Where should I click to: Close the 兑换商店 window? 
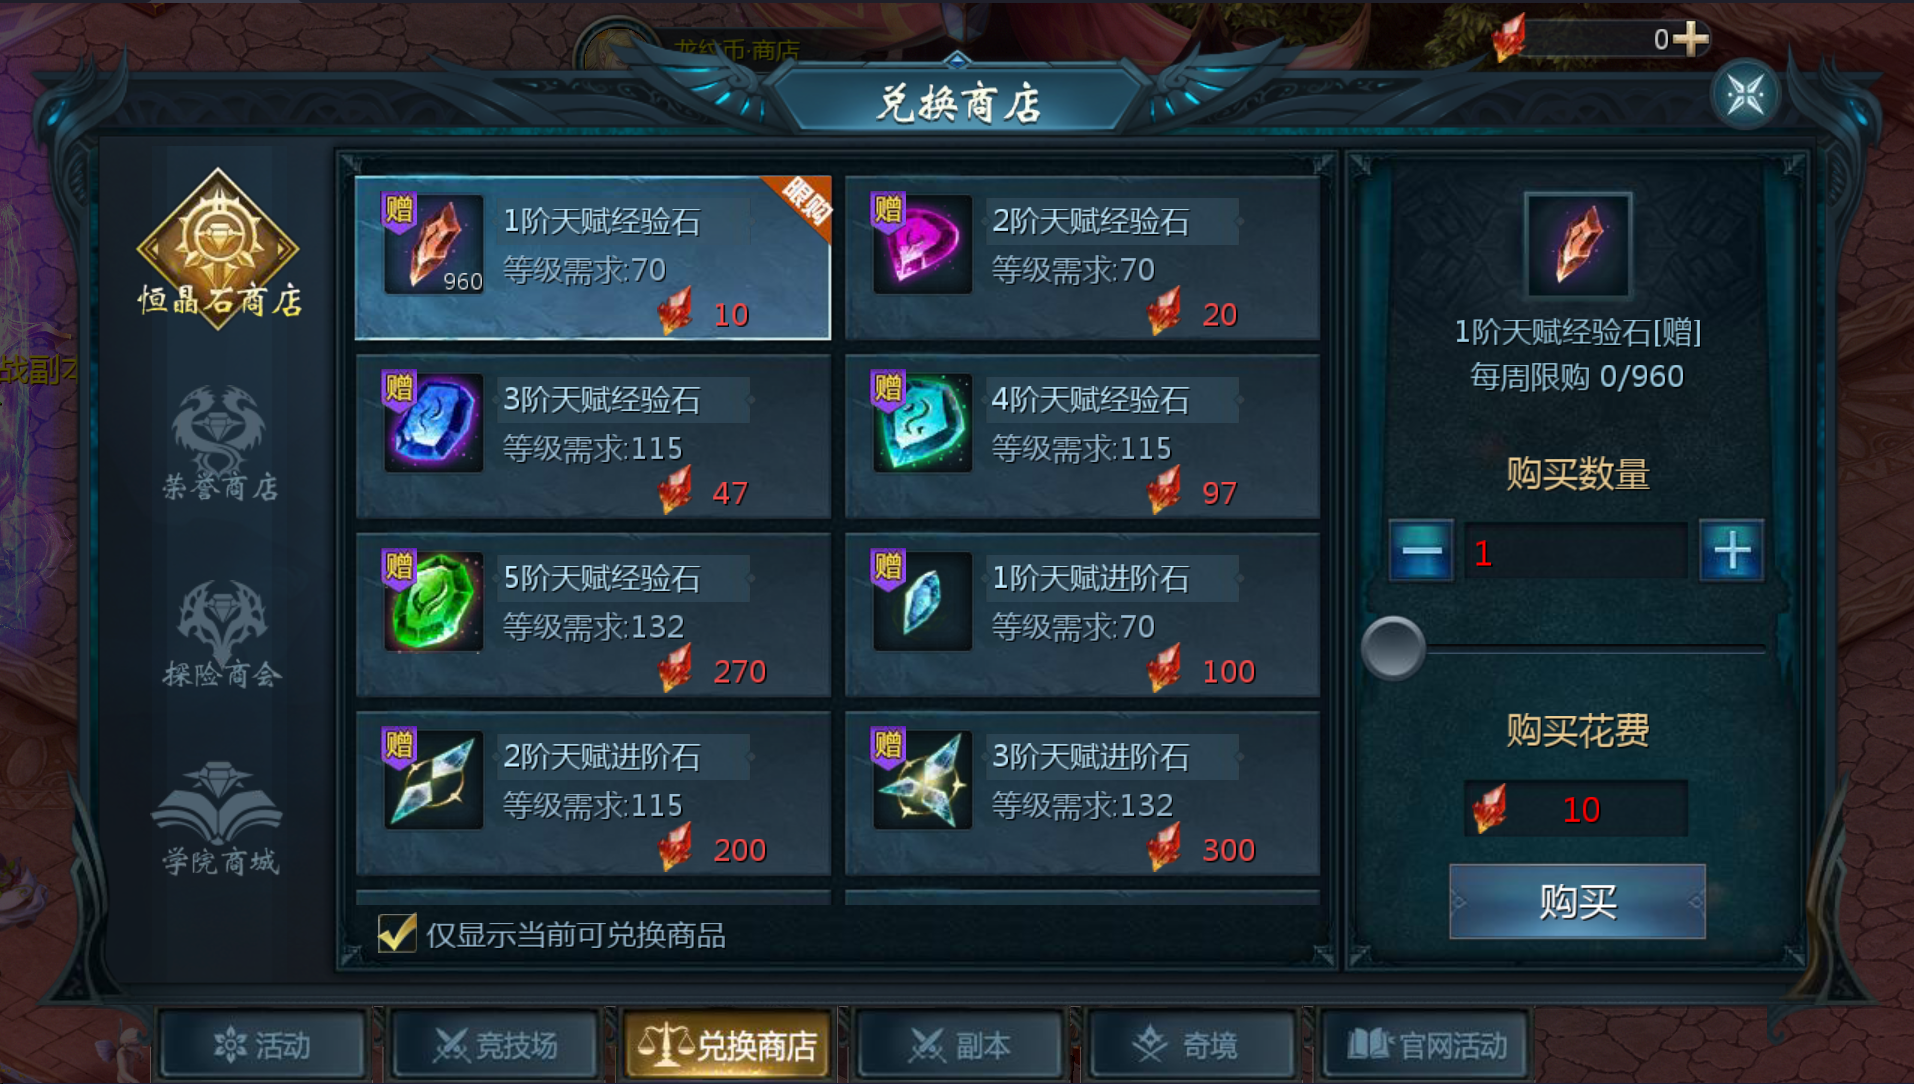[x=1745, y=95]
